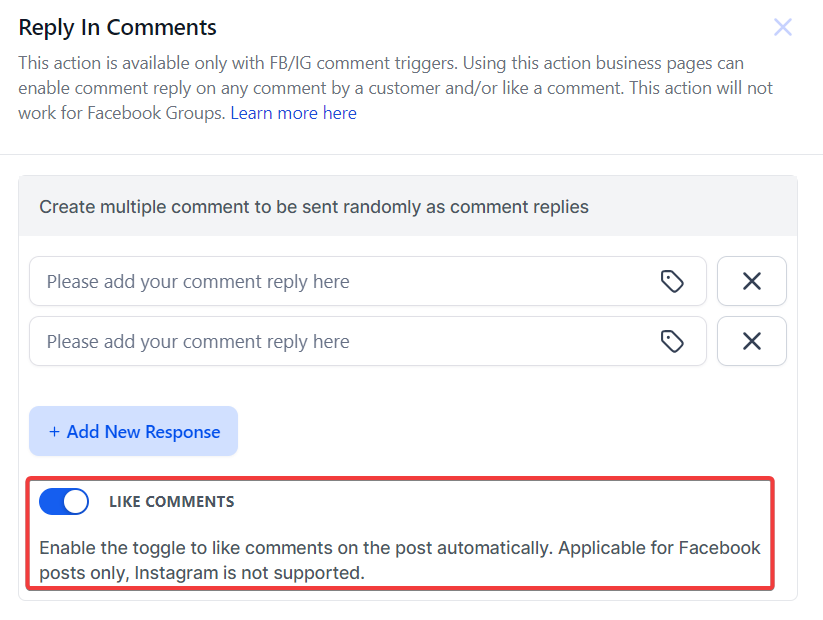The height and width of the screenshot is (620, 823).
Task: Click the plus sign on Add New Response
Action: pos(54,432)
